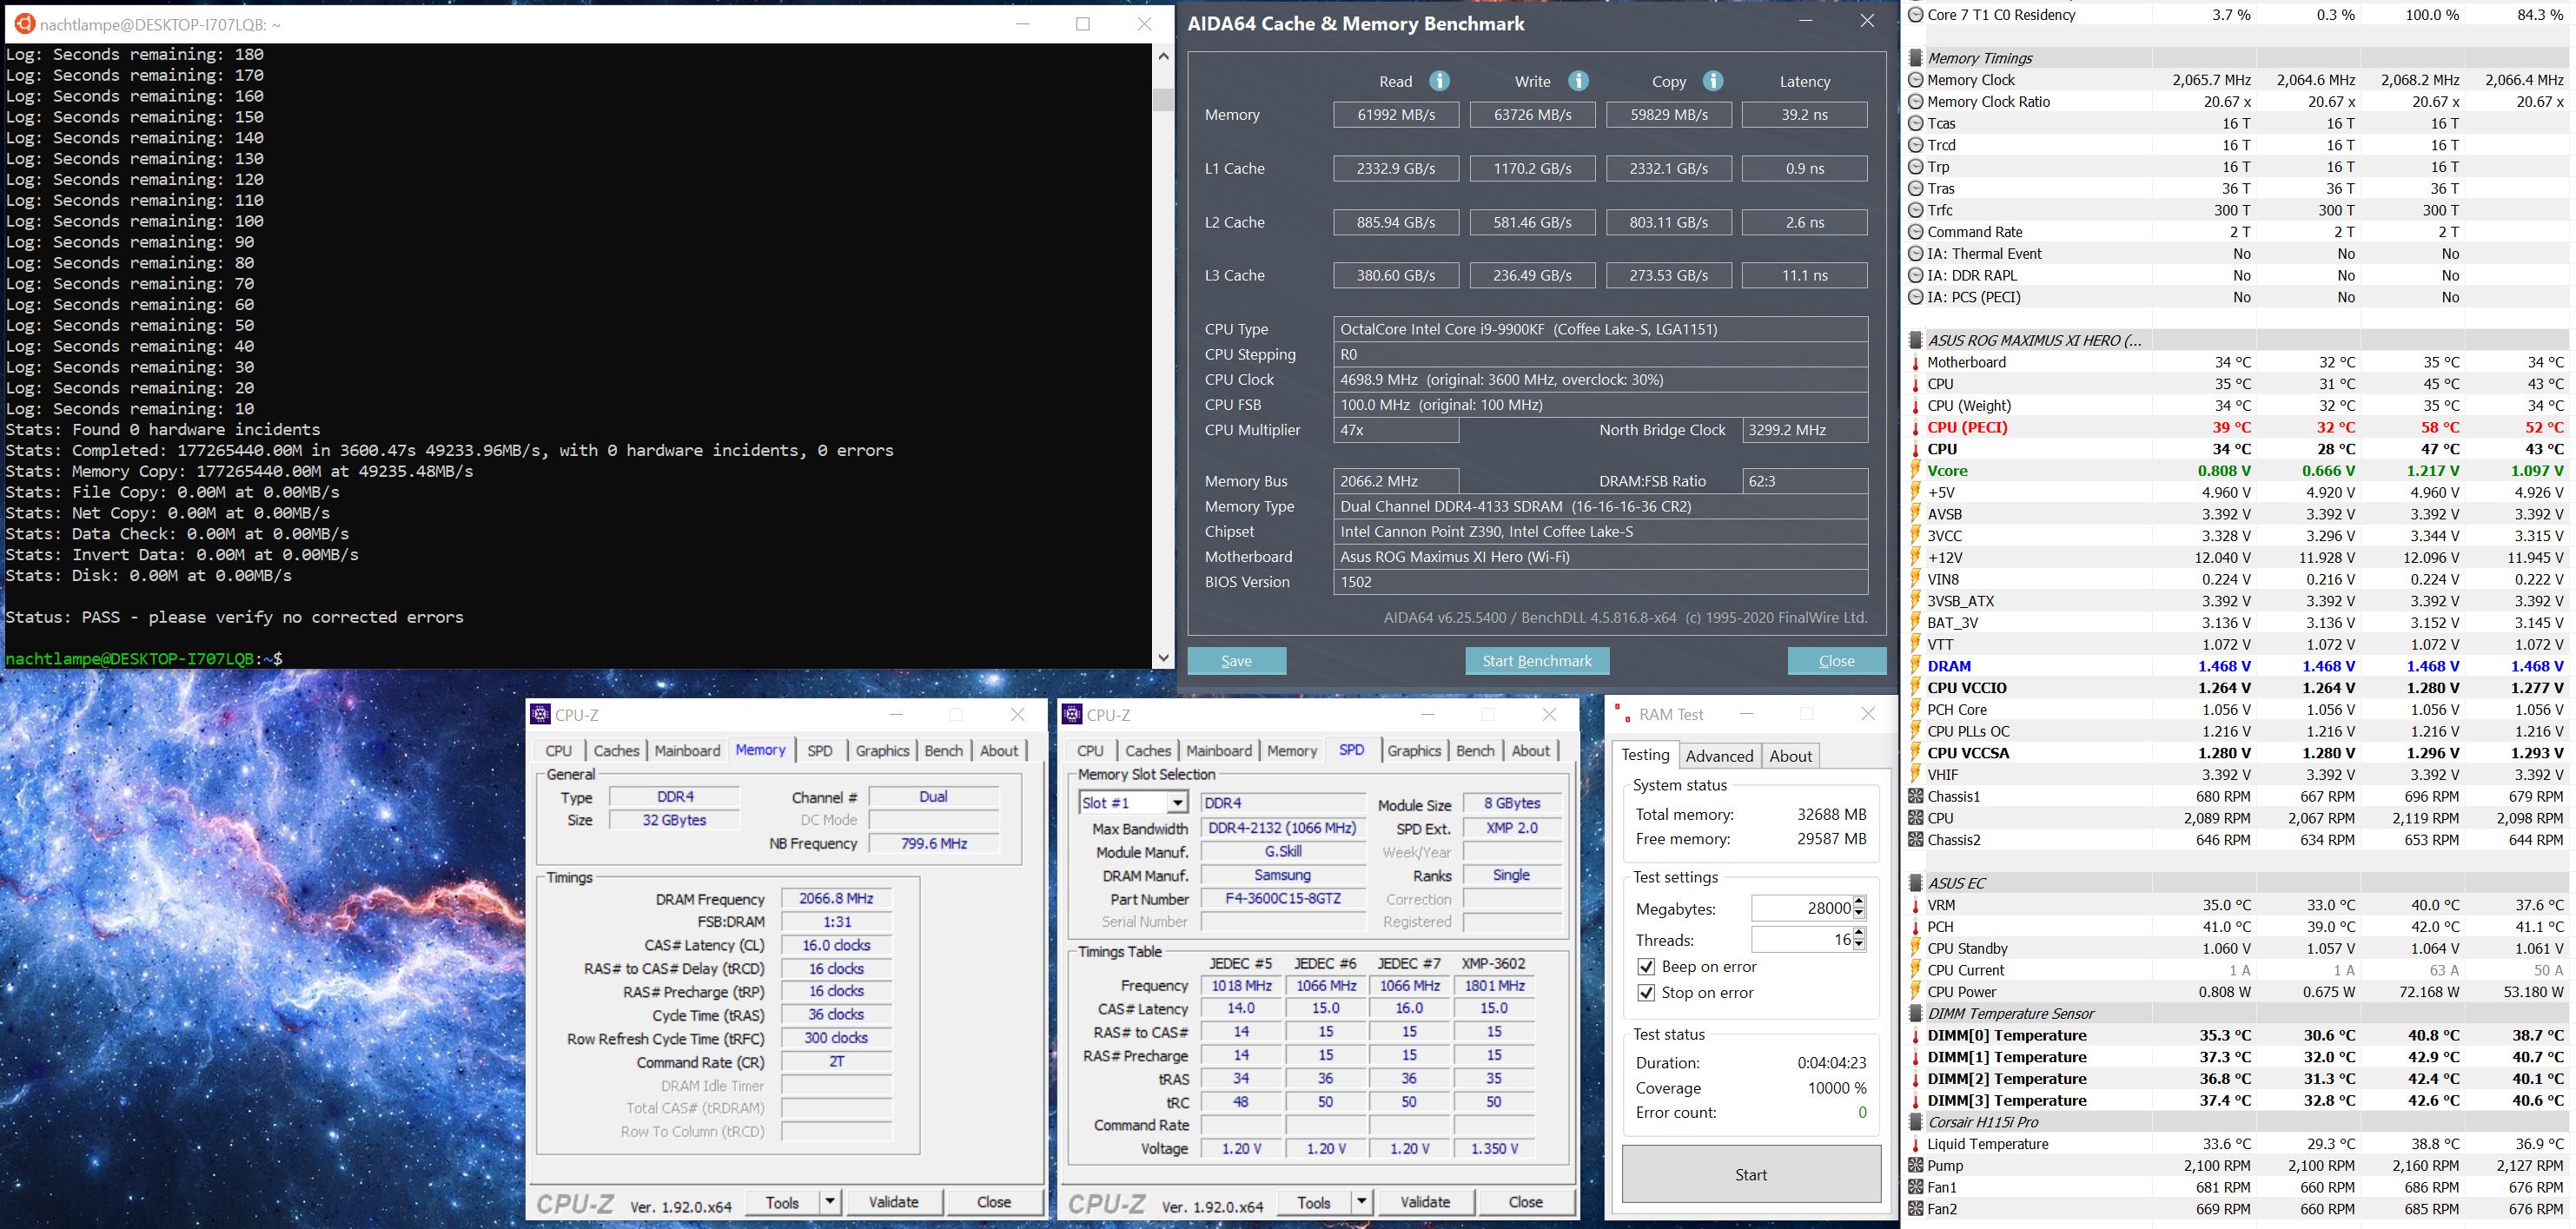This screenshot has height=1229, width=2576.
Task: Open the Mainboard tab in the CPU-Z Memory window
Action: [x=687, y=751]
